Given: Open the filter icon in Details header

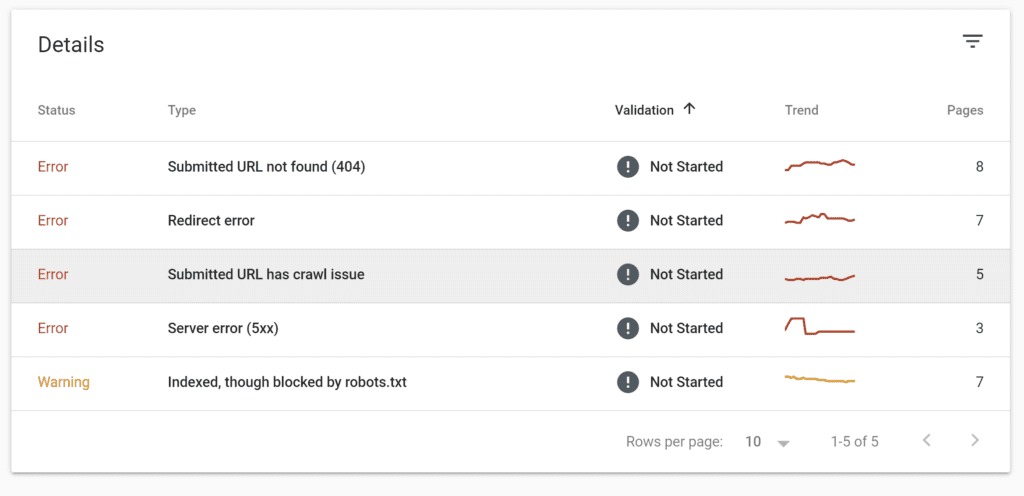Looking at the screenshot, I should pos(972,42).
